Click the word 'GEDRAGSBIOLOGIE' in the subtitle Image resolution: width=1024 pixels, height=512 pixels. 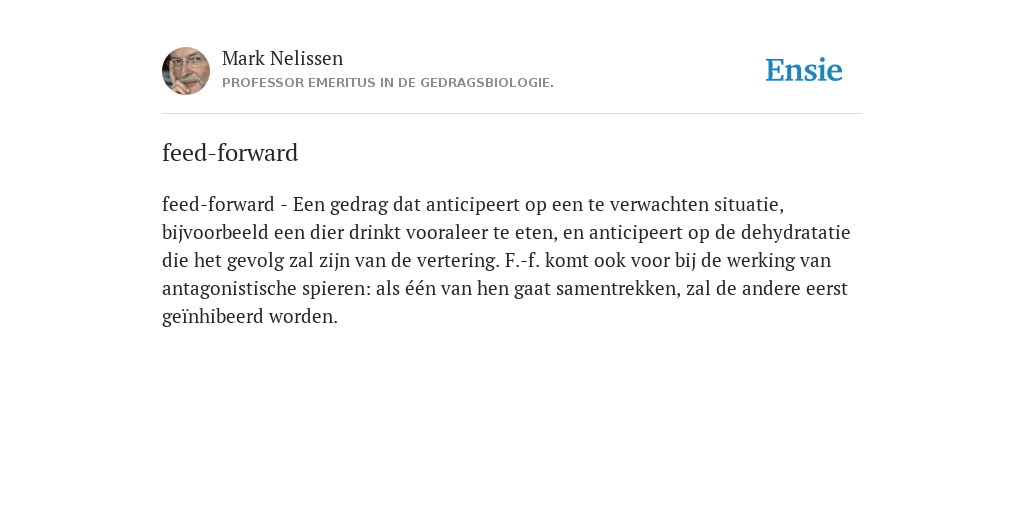click(x=487, y=83)
